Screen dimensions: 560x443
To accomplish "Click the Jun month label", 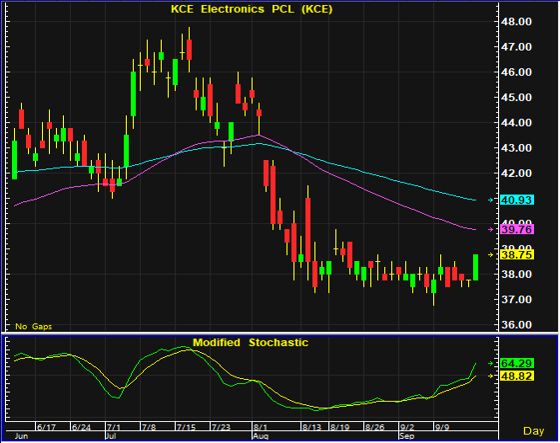I will [21, 436].
